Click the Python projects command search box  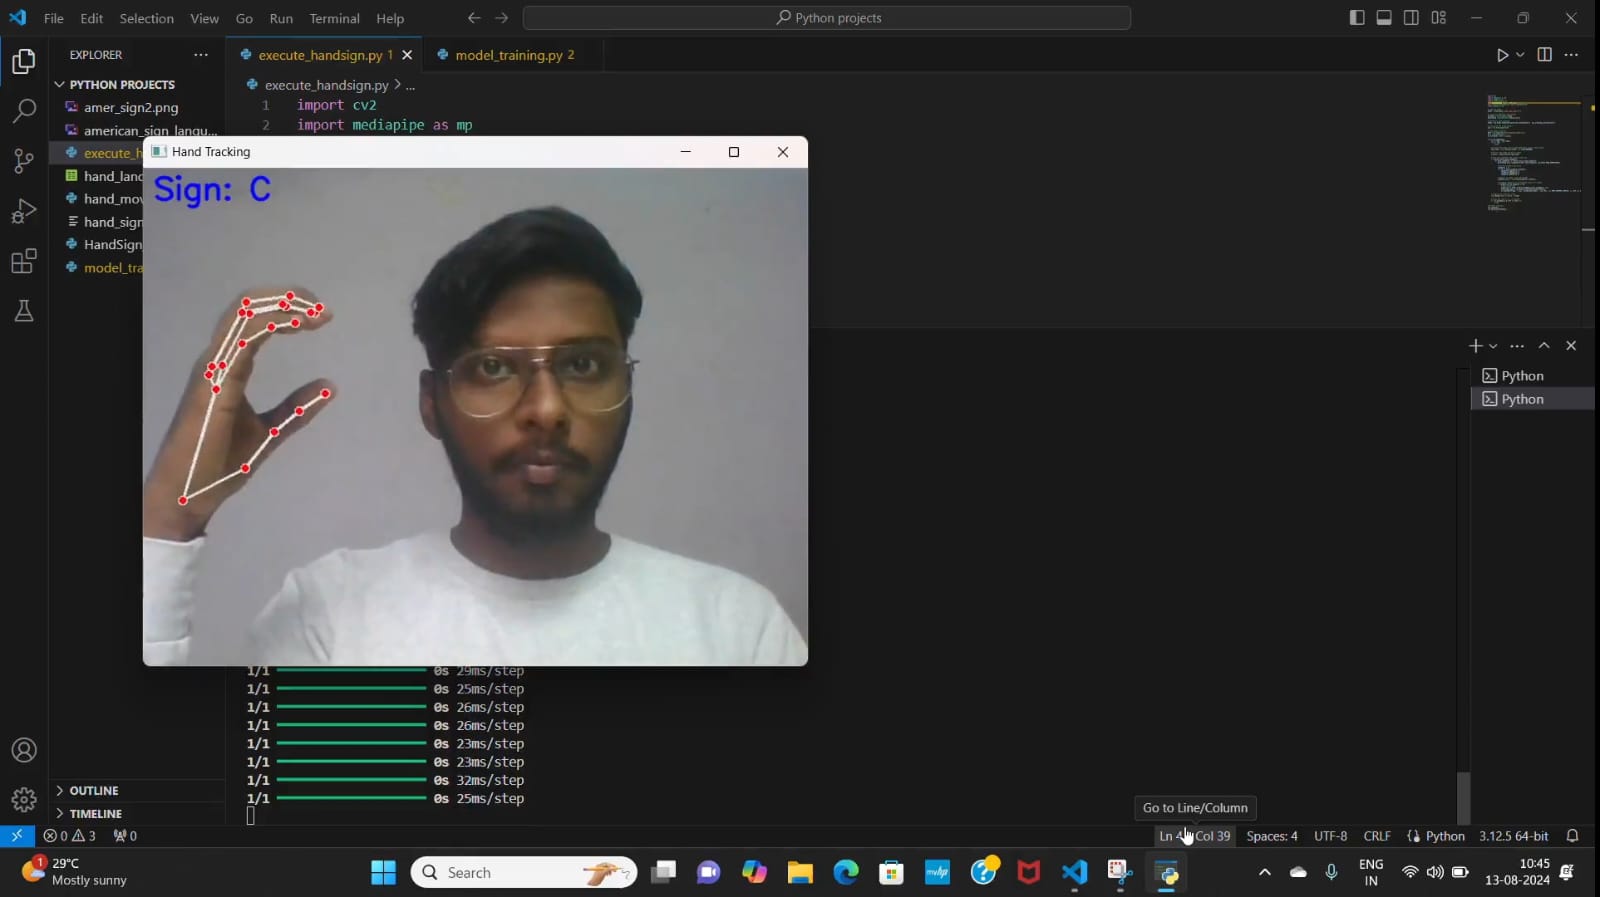click(x=827, y=18)
